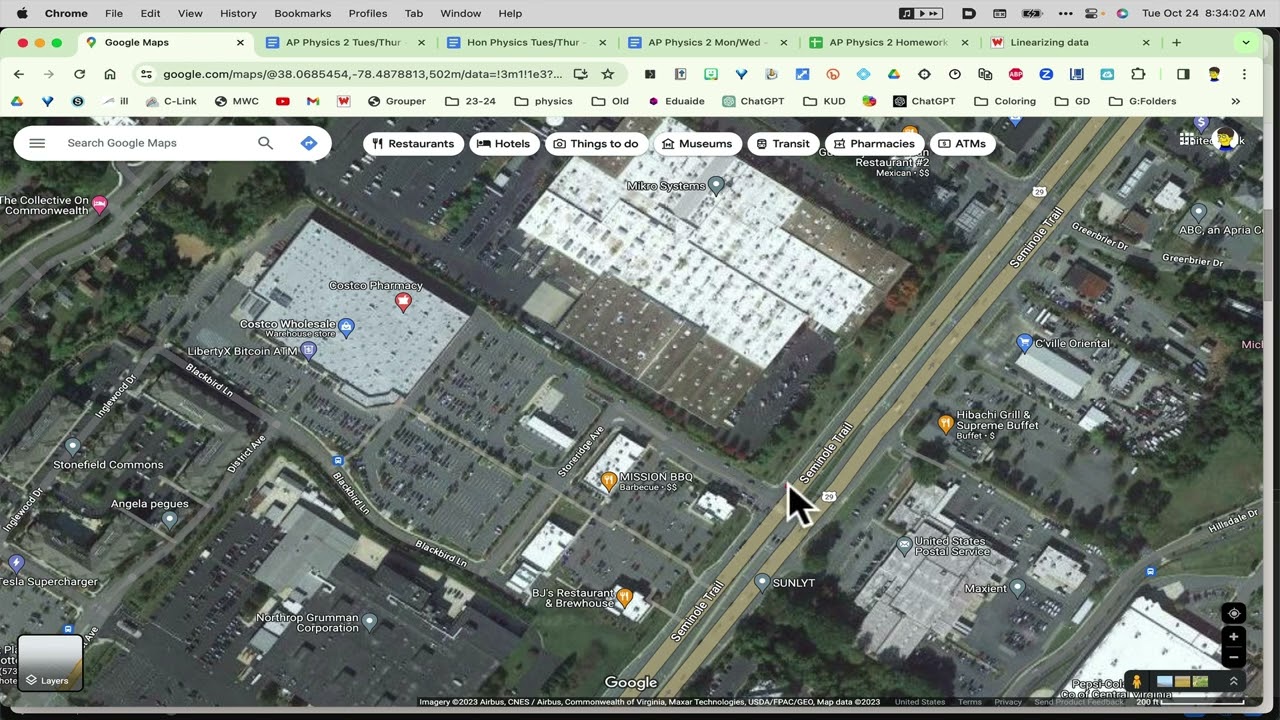Open the Bookmarks menu in menu bar
The width and height of the screenshot is (1280, 720).
click(x=302, y=13)
